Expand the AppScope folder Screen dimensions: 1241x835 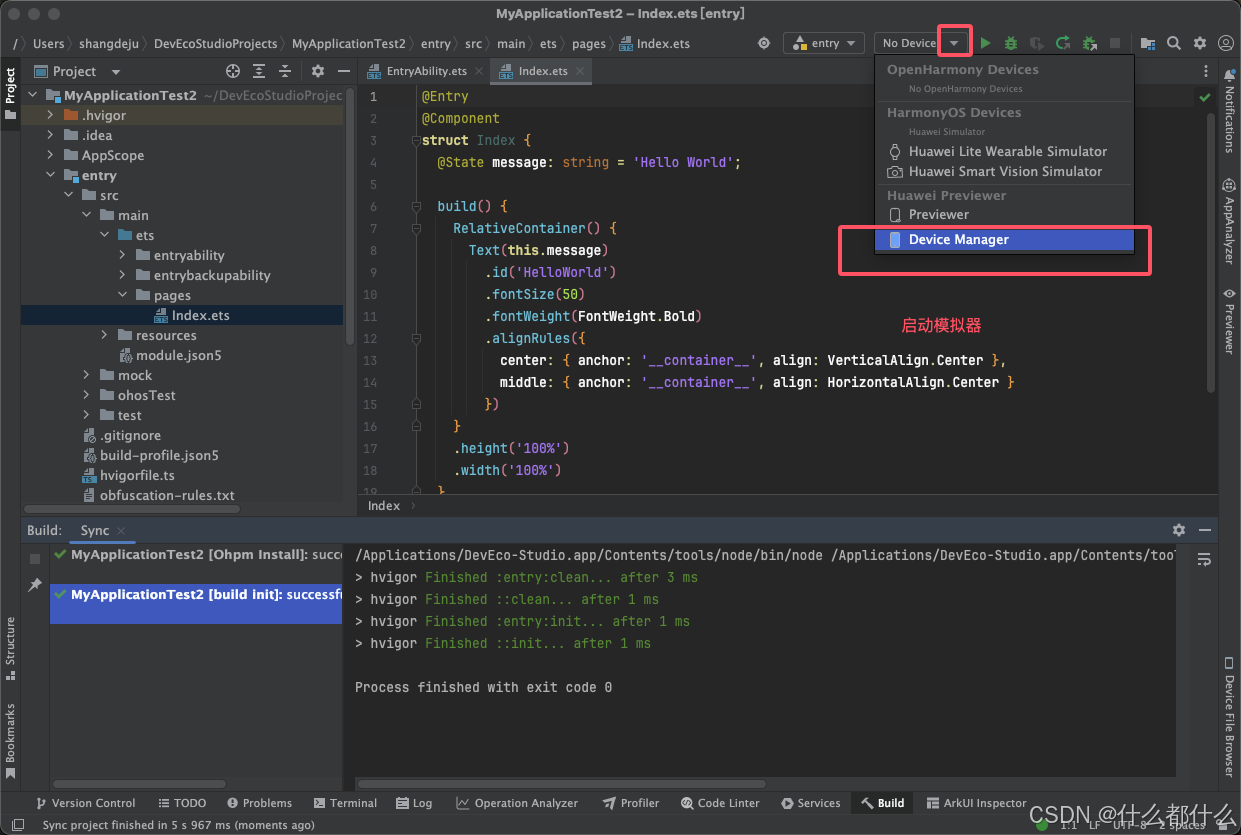tap(51, 155)
